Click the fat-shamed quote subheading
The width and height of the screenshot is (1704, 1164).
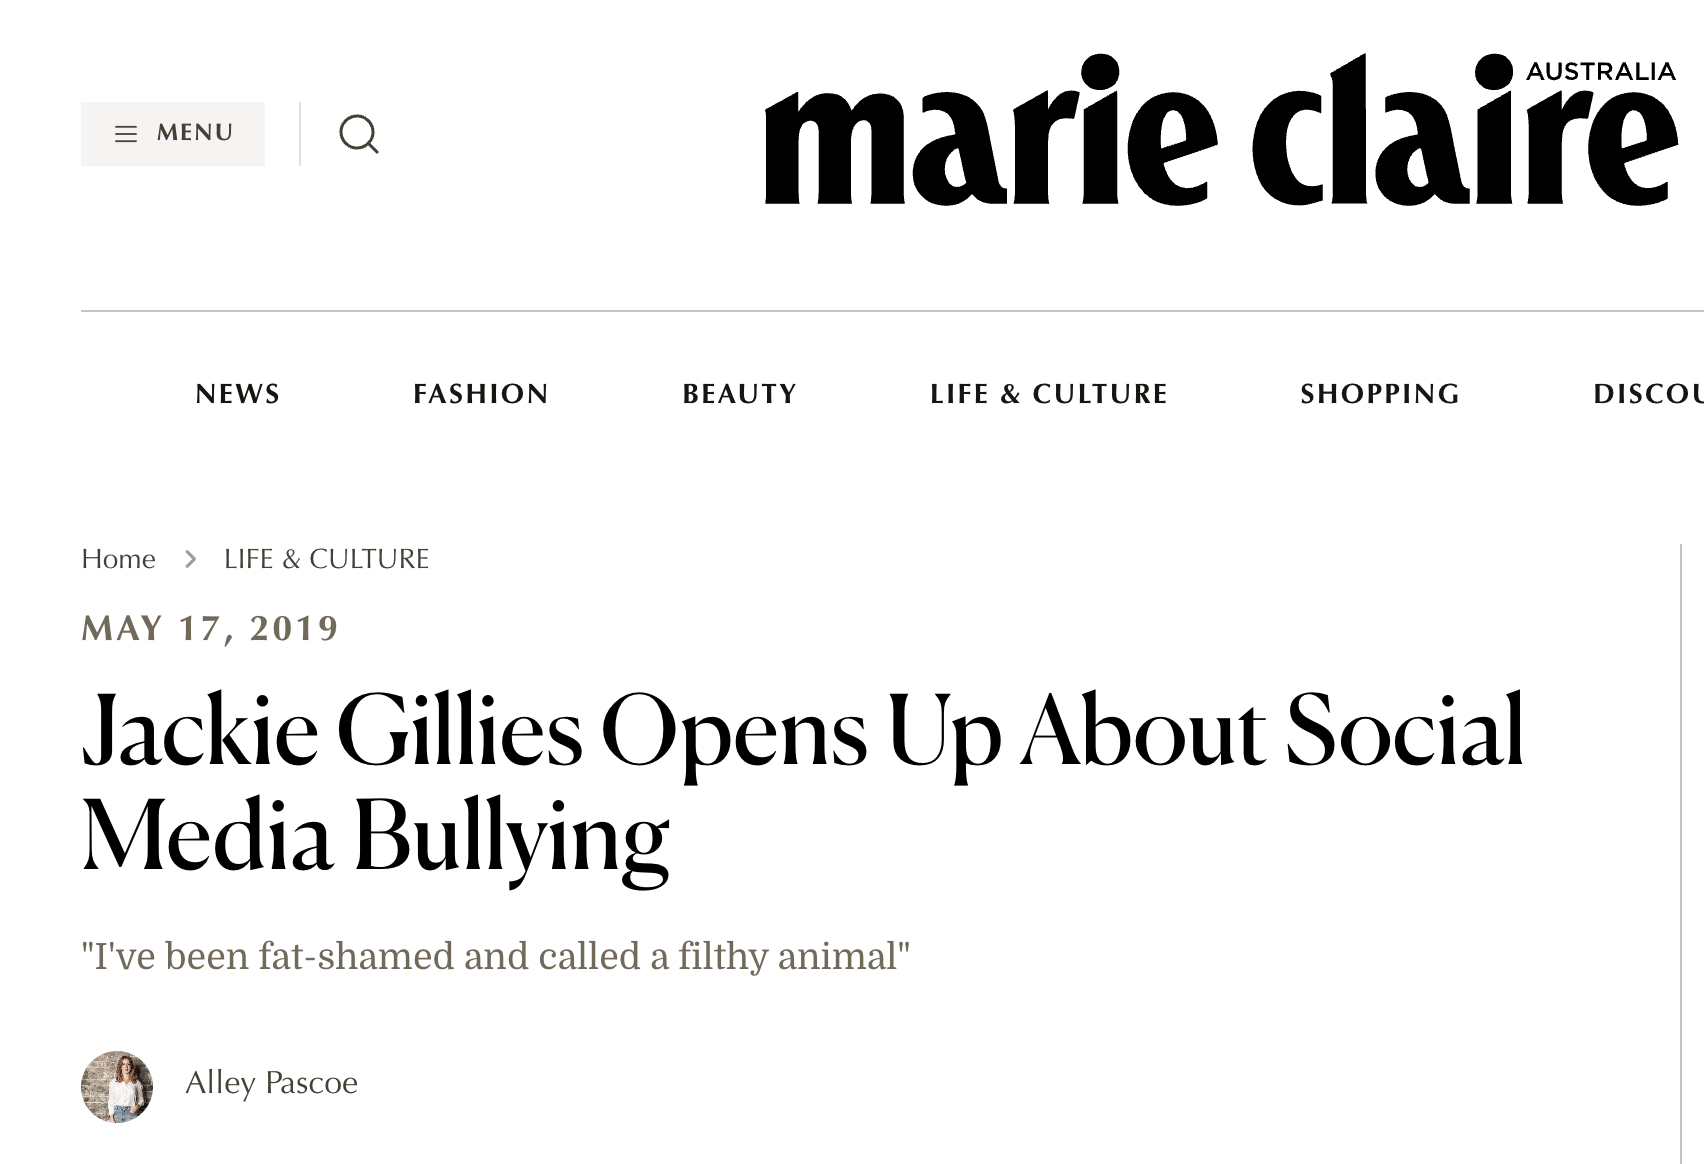click(x=496, y=956)
